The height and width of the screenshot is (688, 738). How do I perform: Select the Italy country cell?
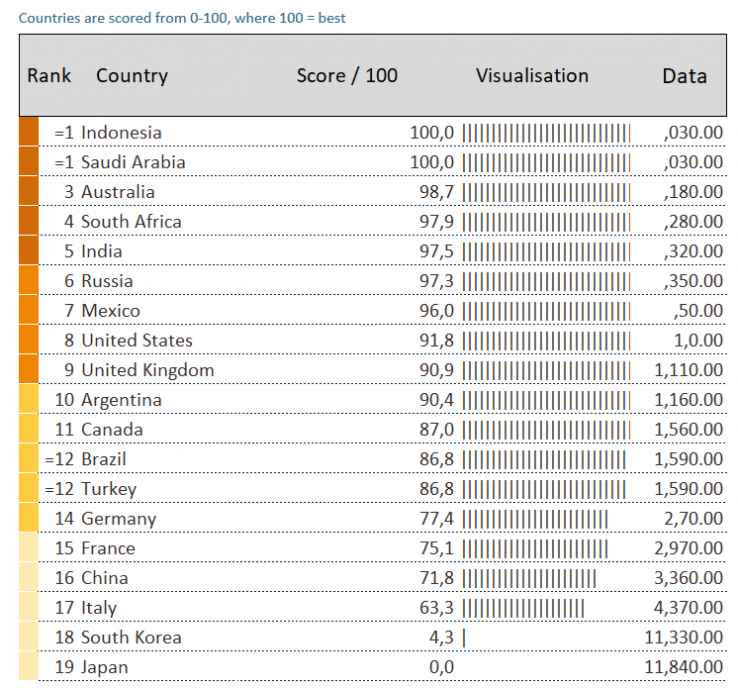click(x=99, y=608)
